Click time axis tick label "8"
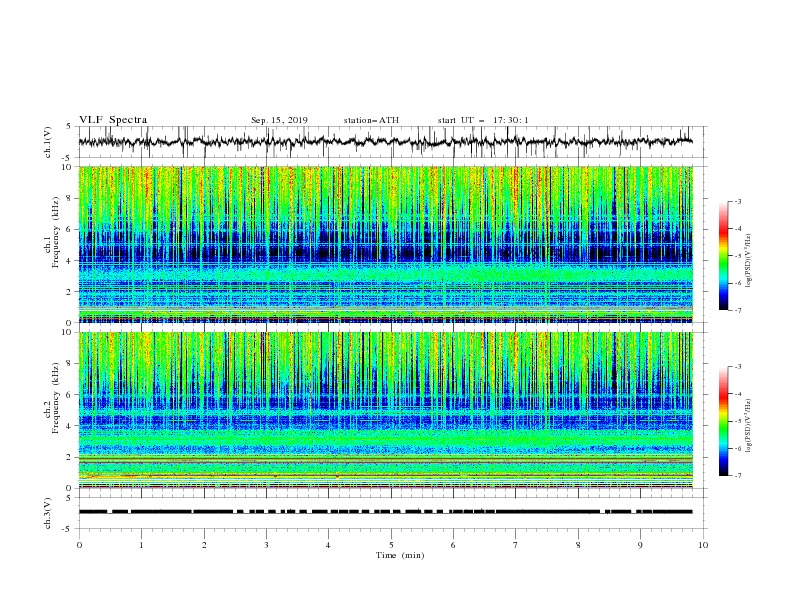 [x=578, y=545]
